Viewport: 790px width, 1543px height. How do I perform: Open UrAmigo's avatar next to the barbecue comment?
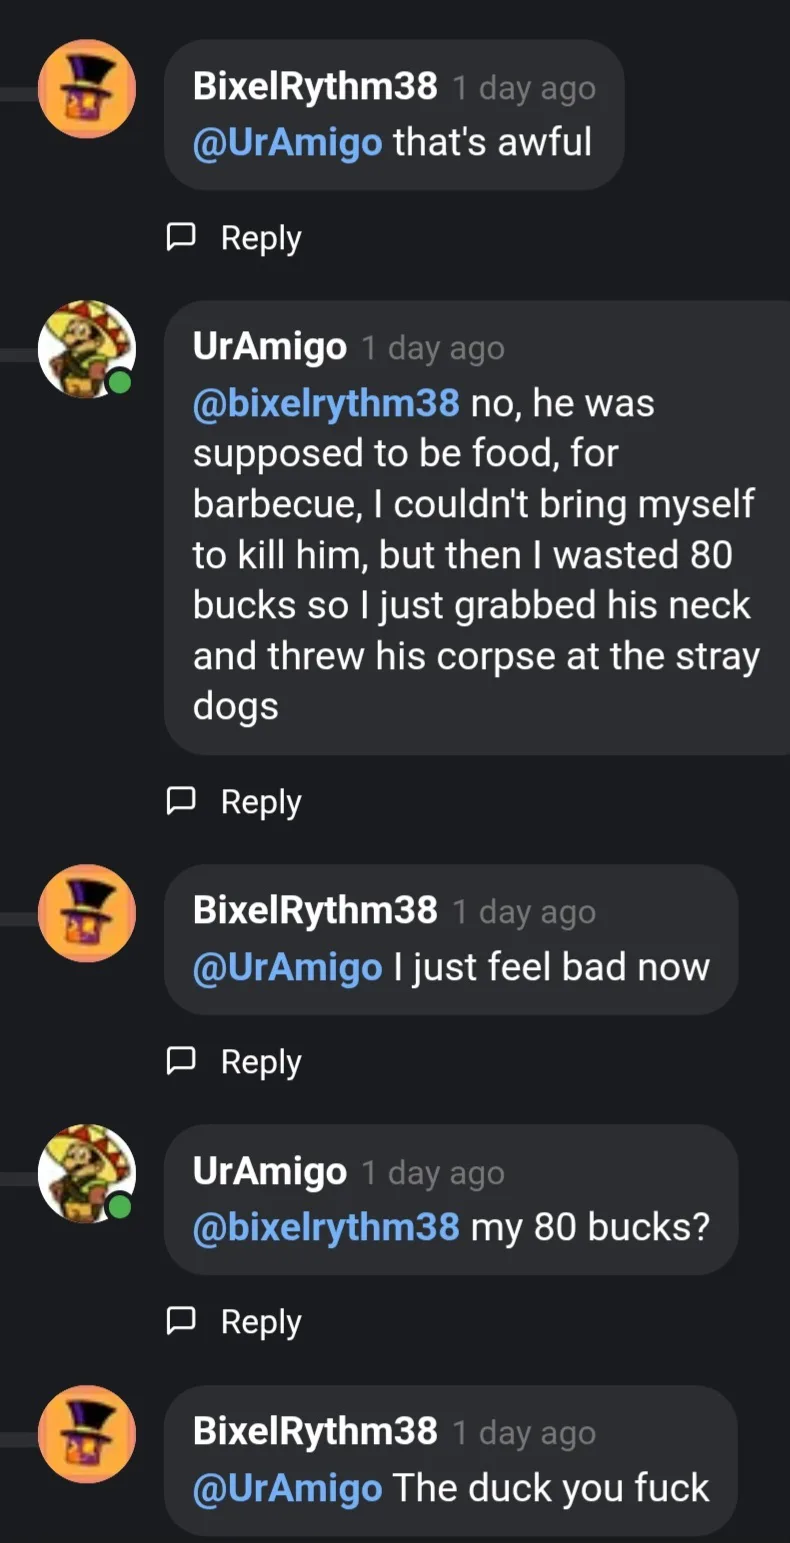(x=87, y=349)
